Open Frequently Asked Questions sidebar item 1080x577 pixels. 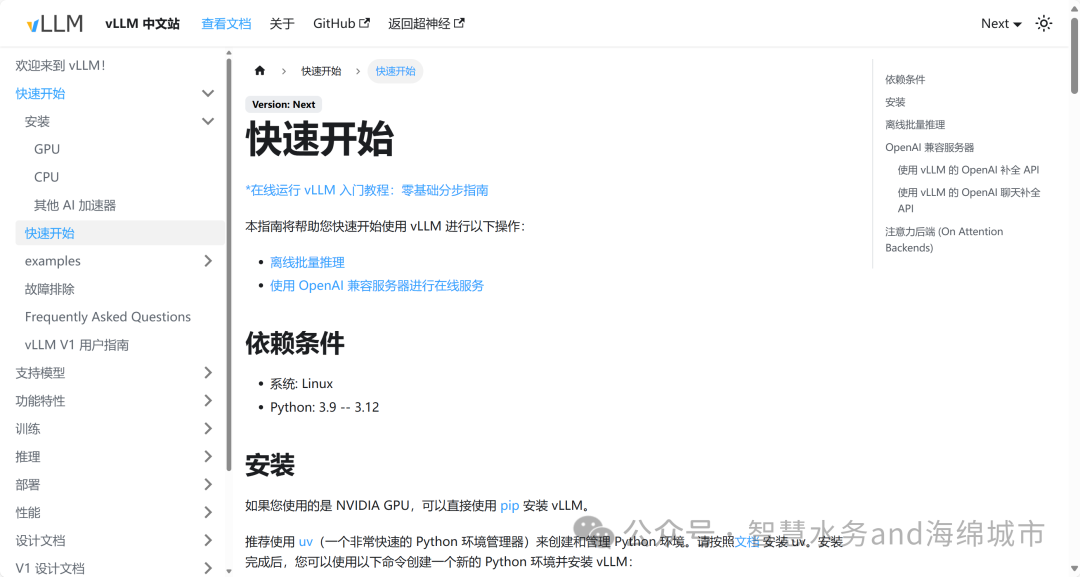[107, 317]
